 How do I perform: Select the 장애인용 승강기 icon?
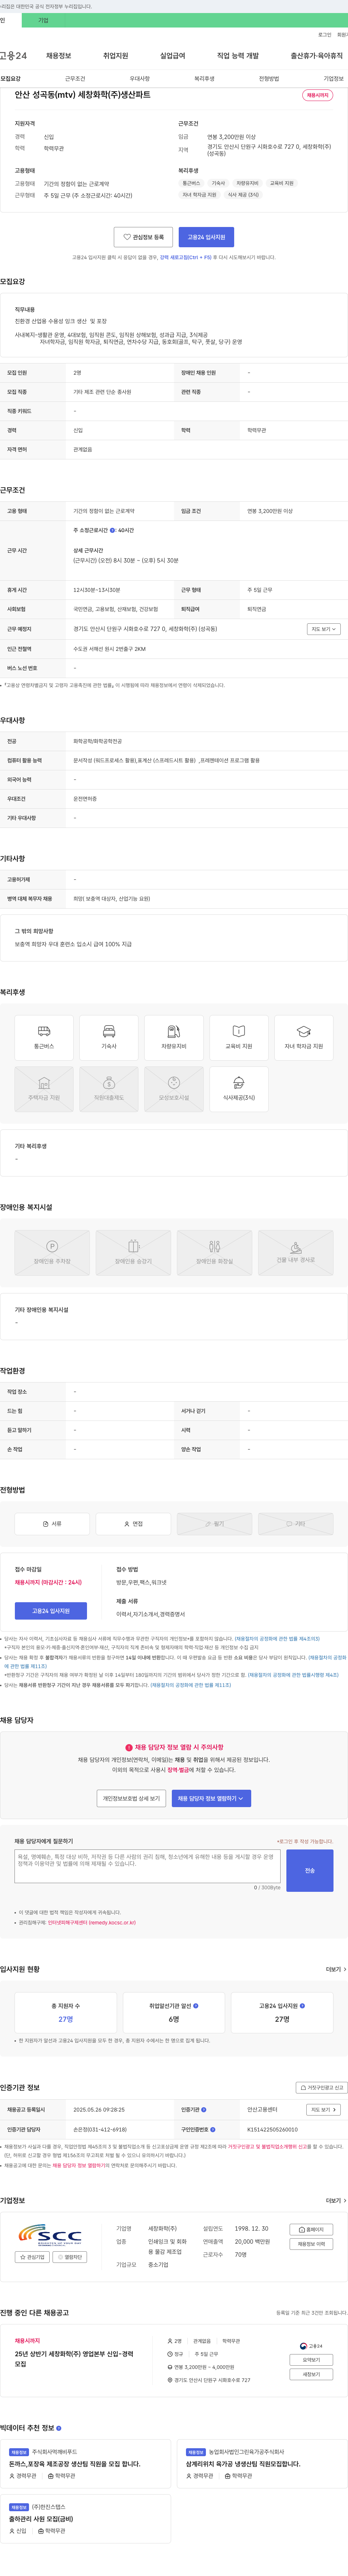tap(133, 1252)
